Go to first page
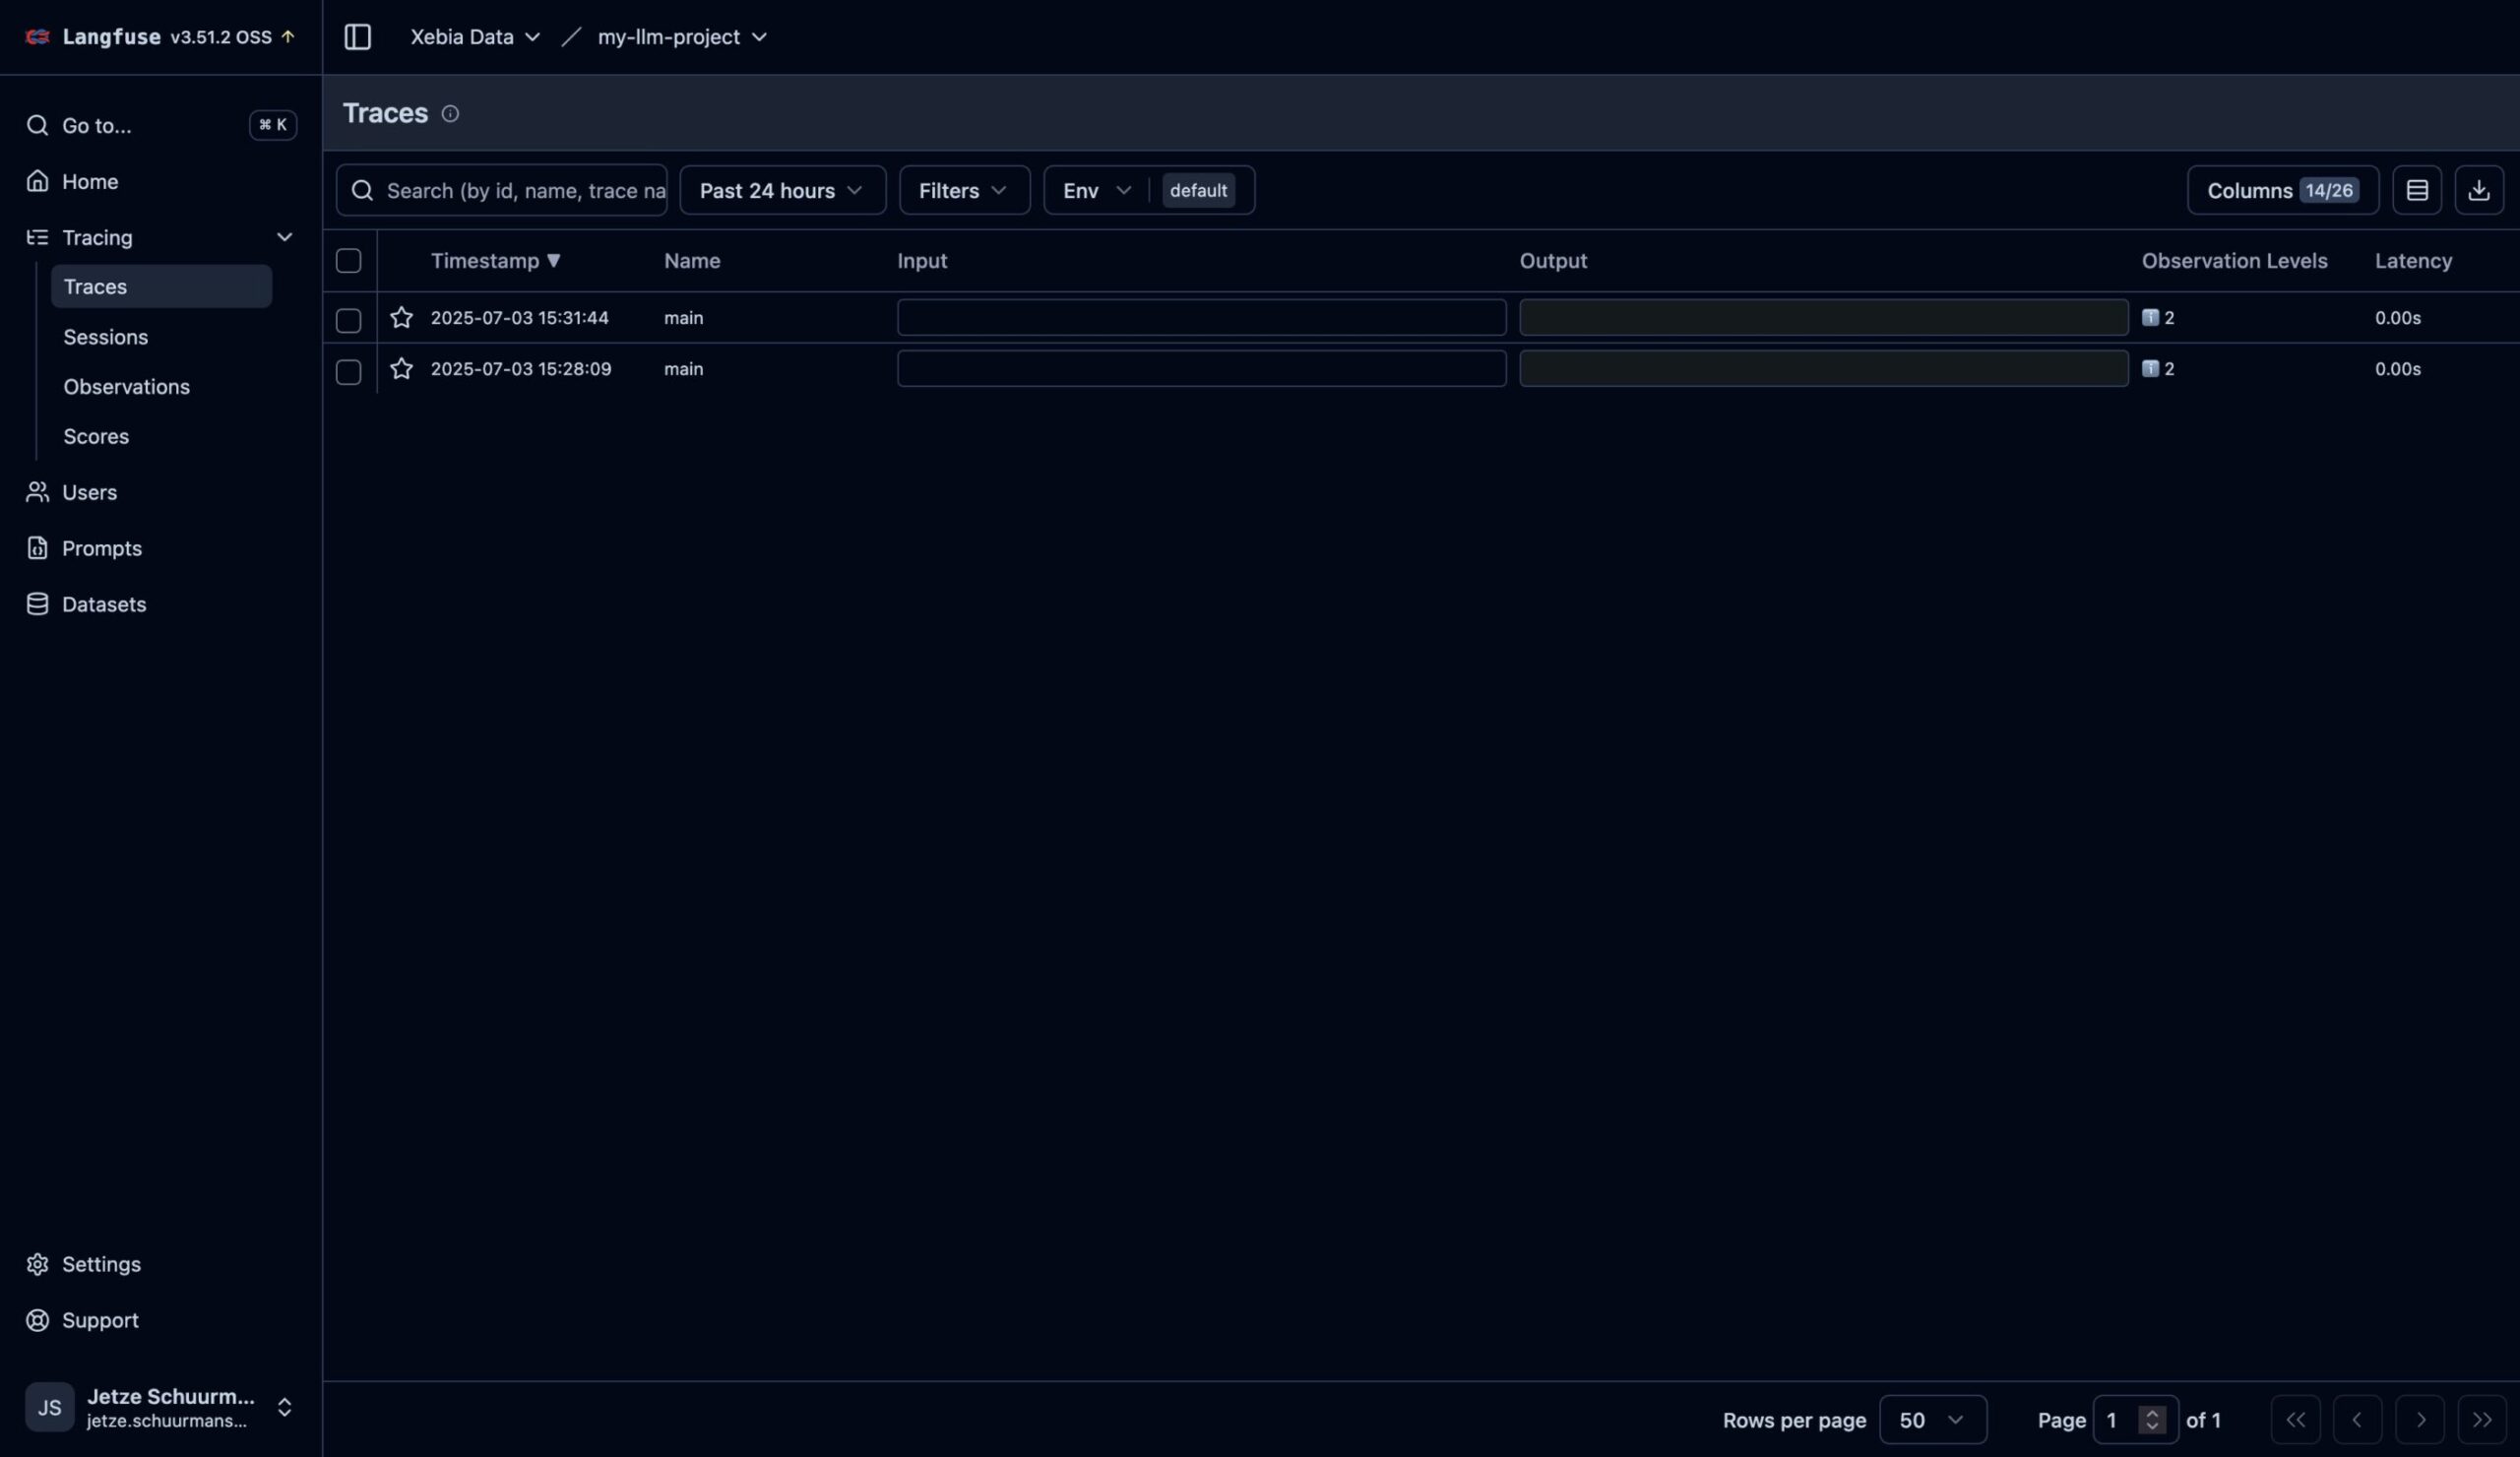 (2295, 1420)
